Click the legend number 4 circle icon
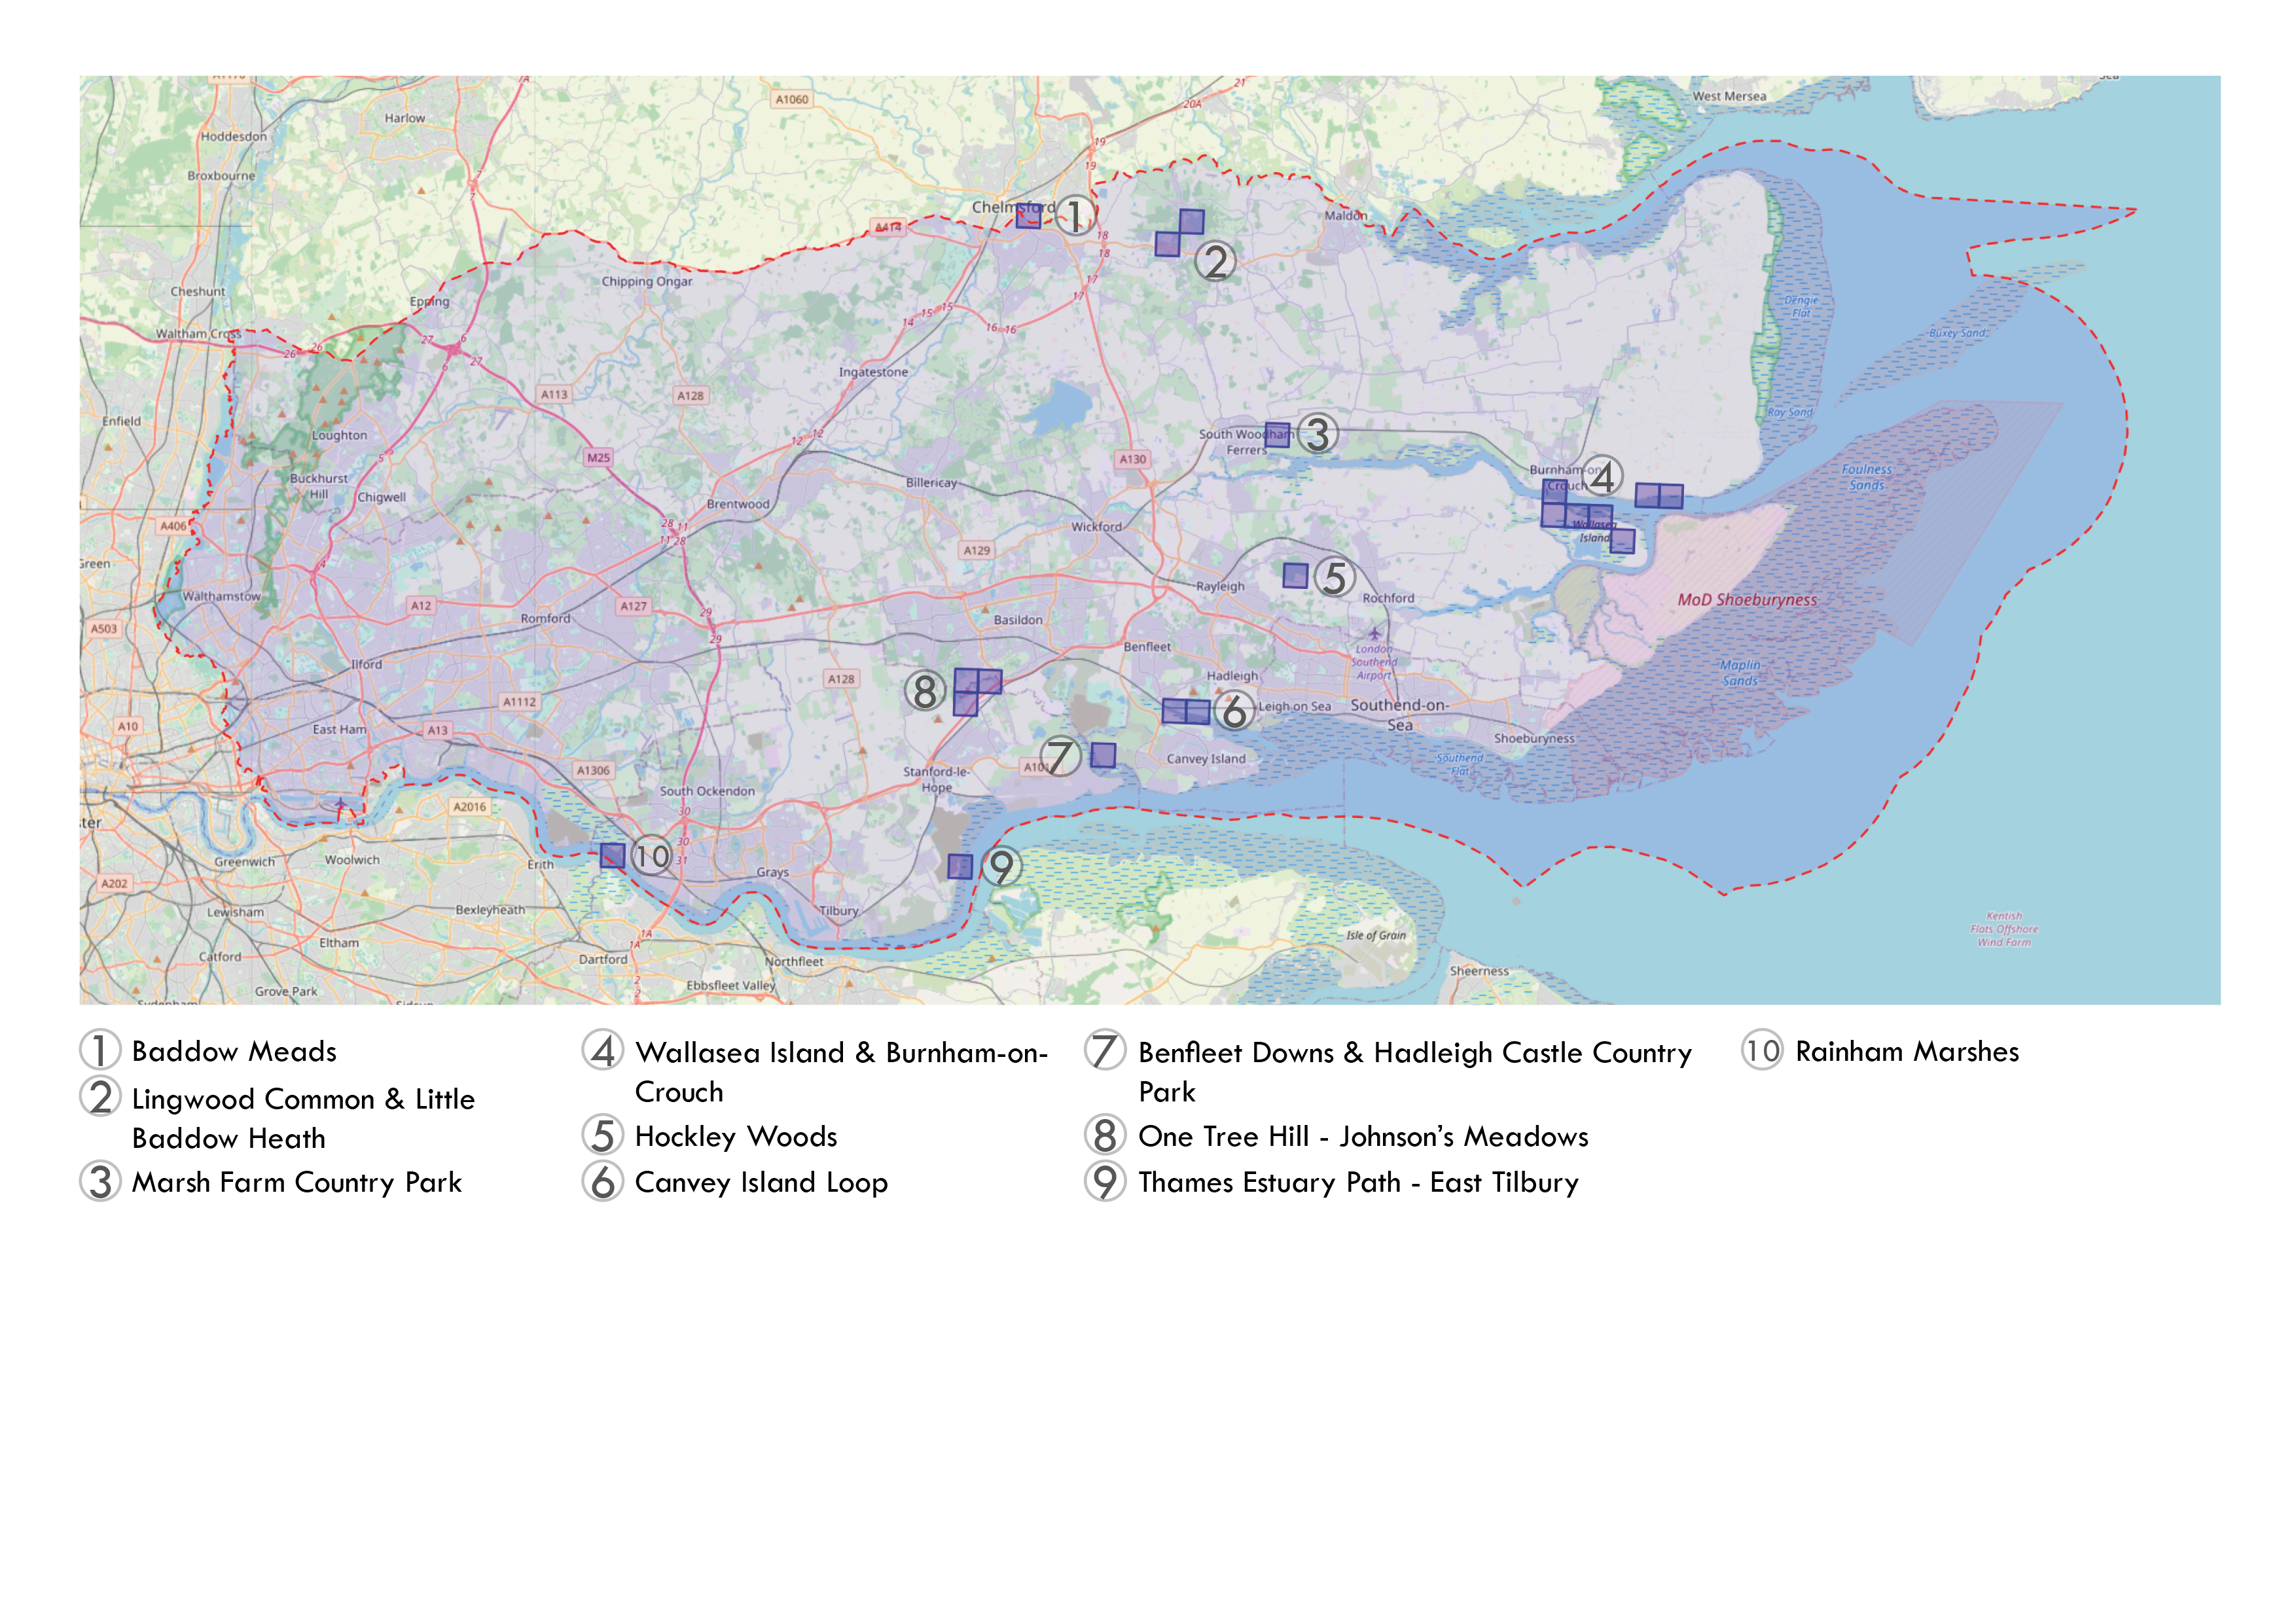The width and height of the screenshot is (2296, 1623). [x=603, y=1050]
